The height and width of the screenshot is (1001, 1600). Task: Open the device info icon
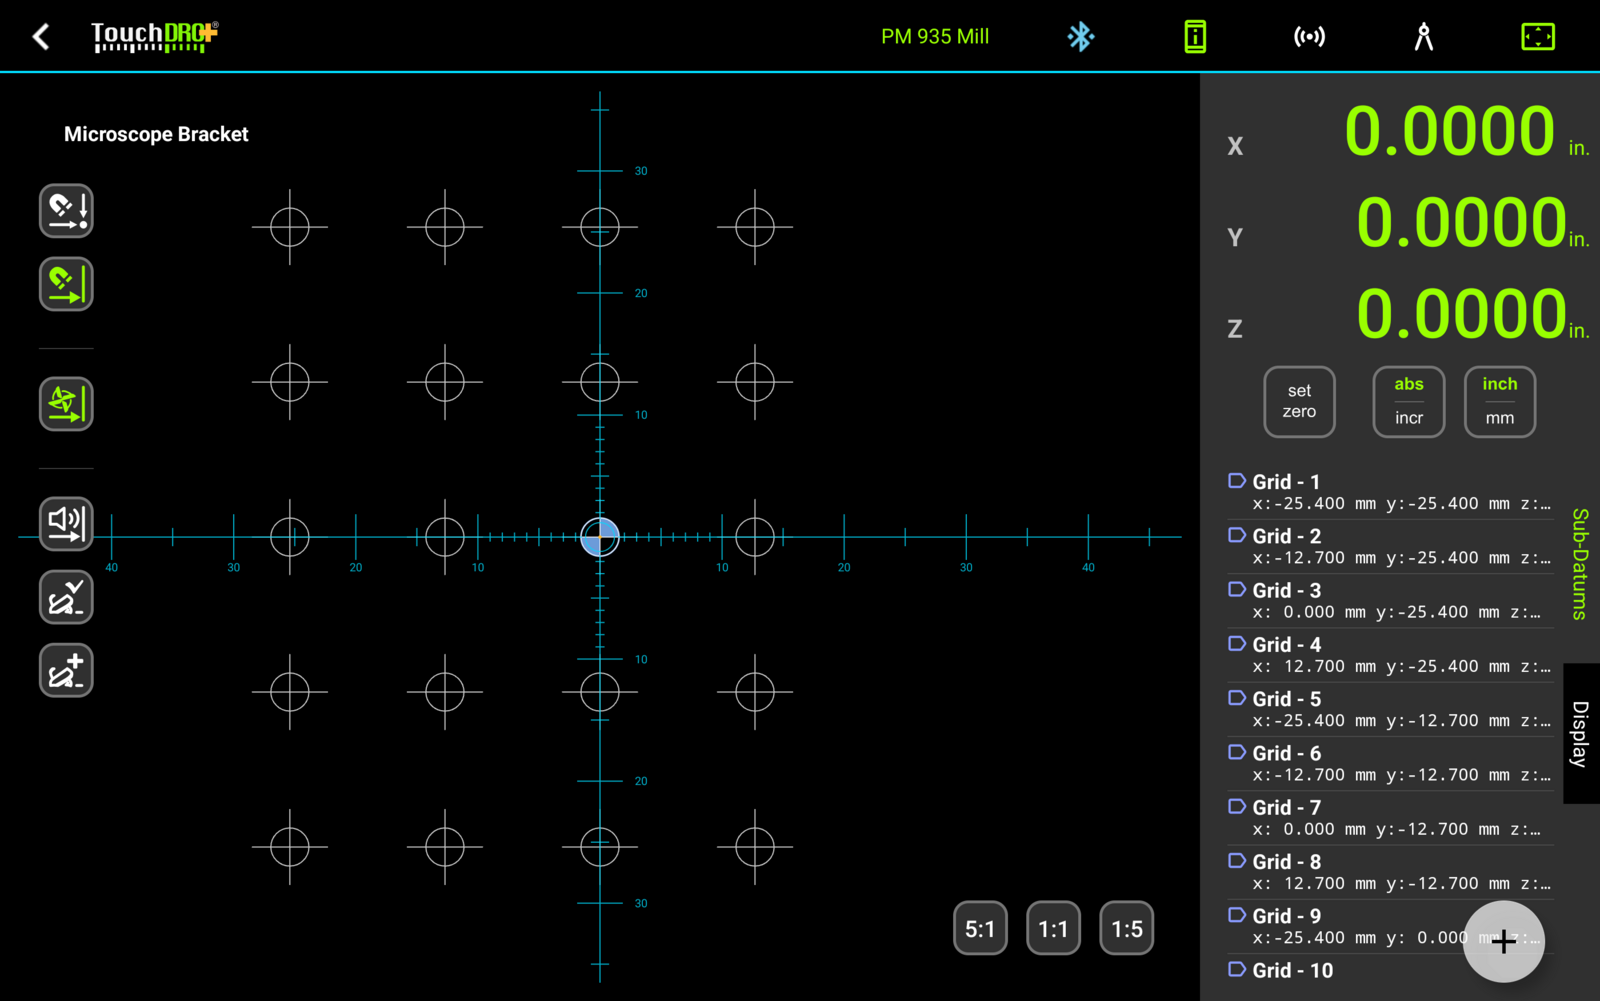(x=1194, y=37)
